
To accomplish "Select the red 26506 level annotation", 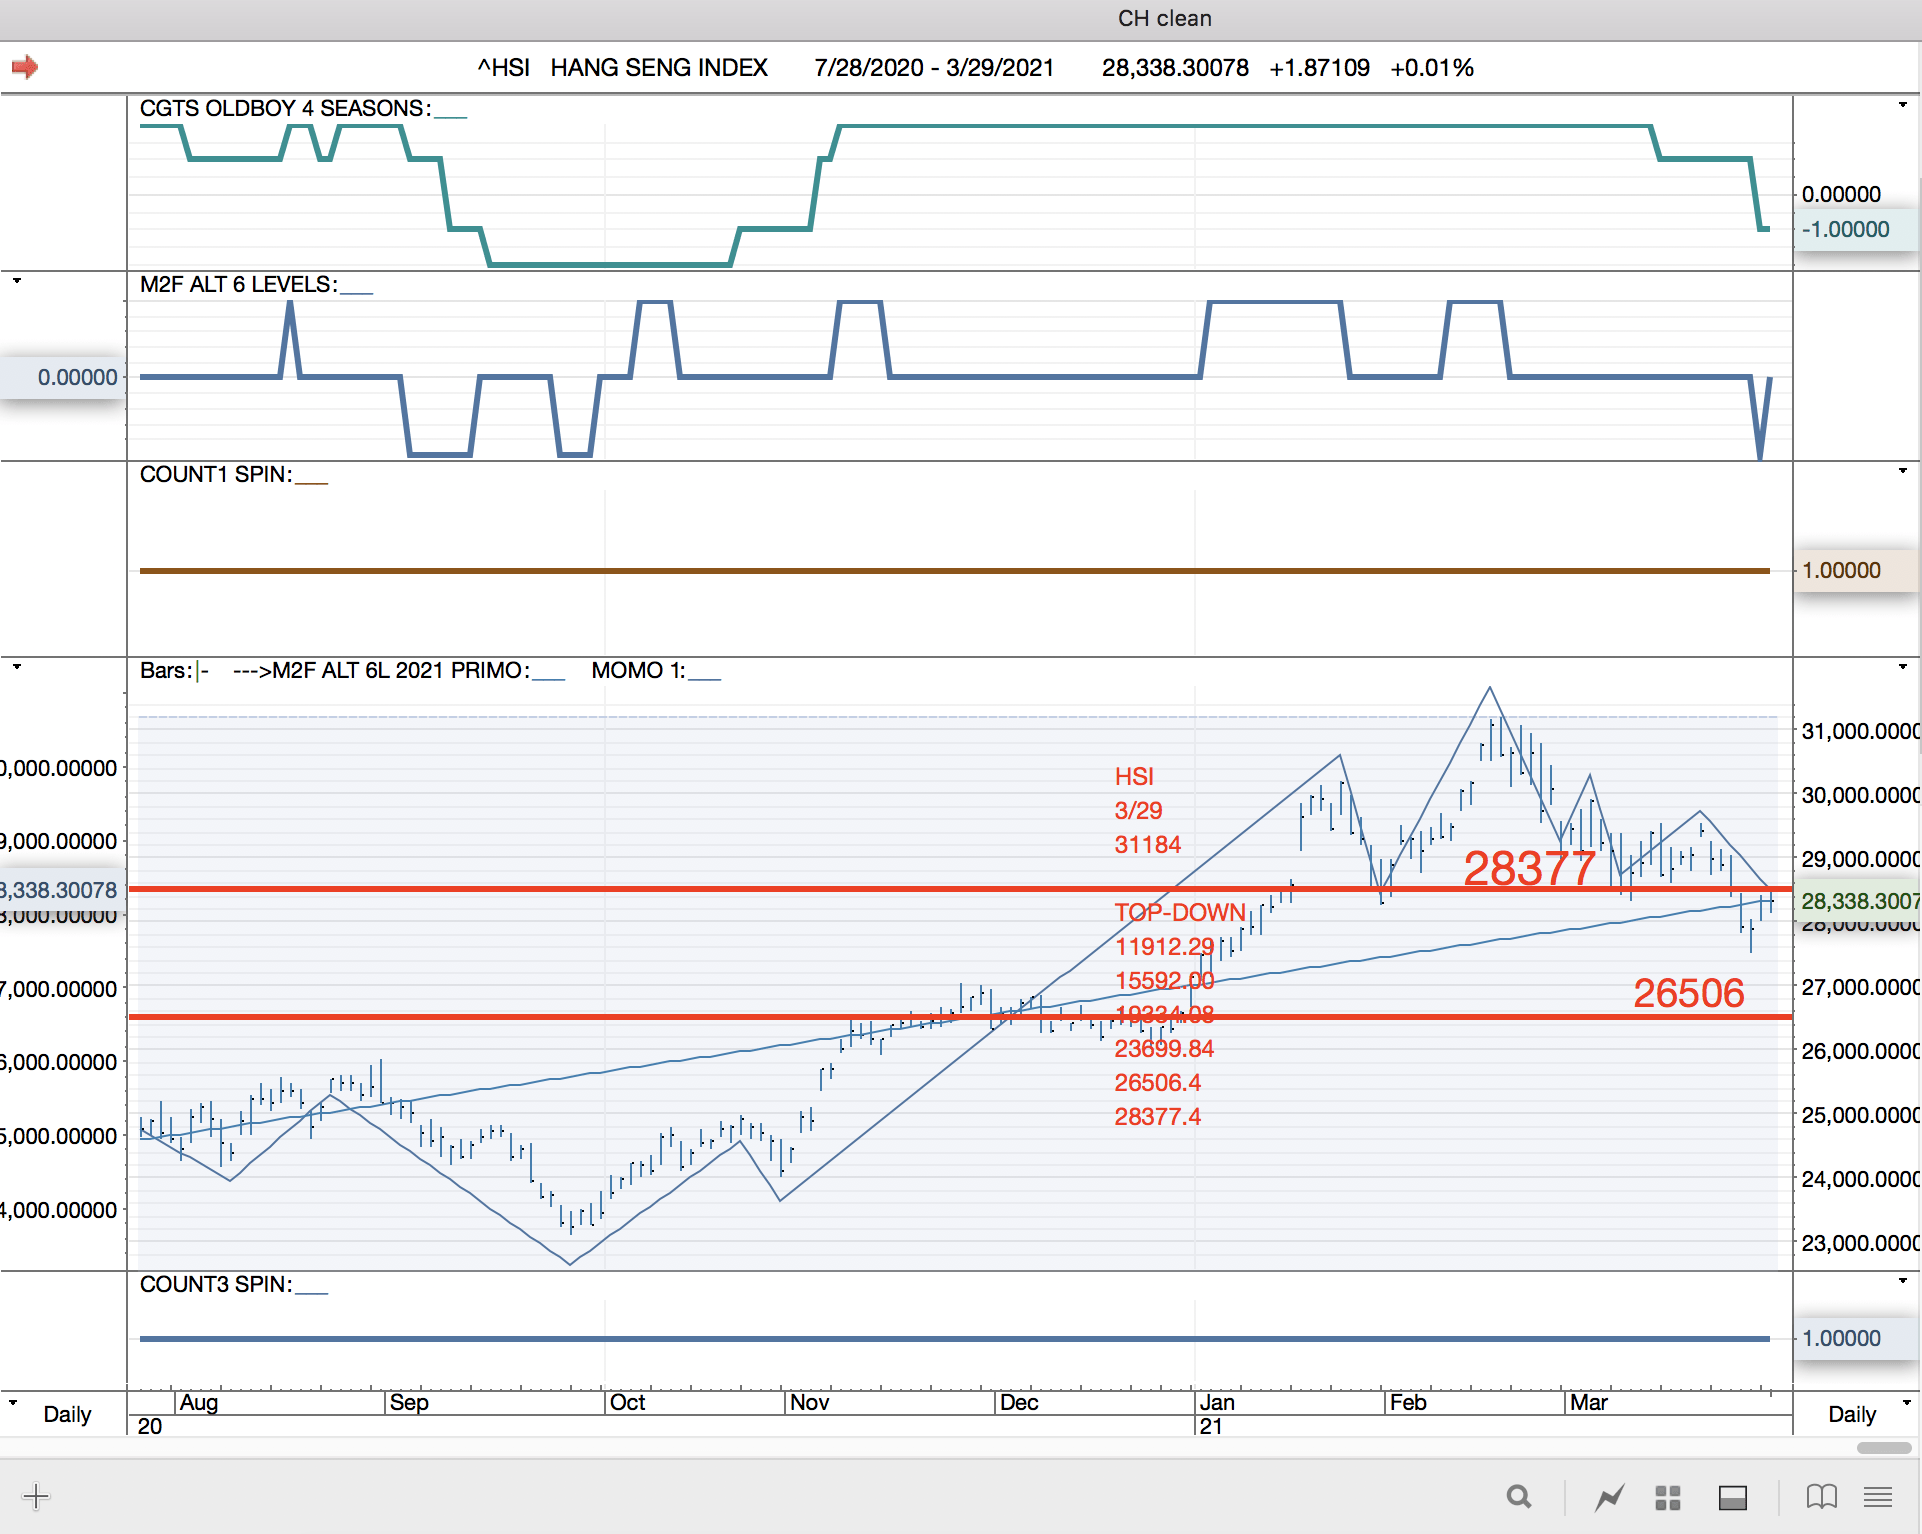I will pos(1689,993).
